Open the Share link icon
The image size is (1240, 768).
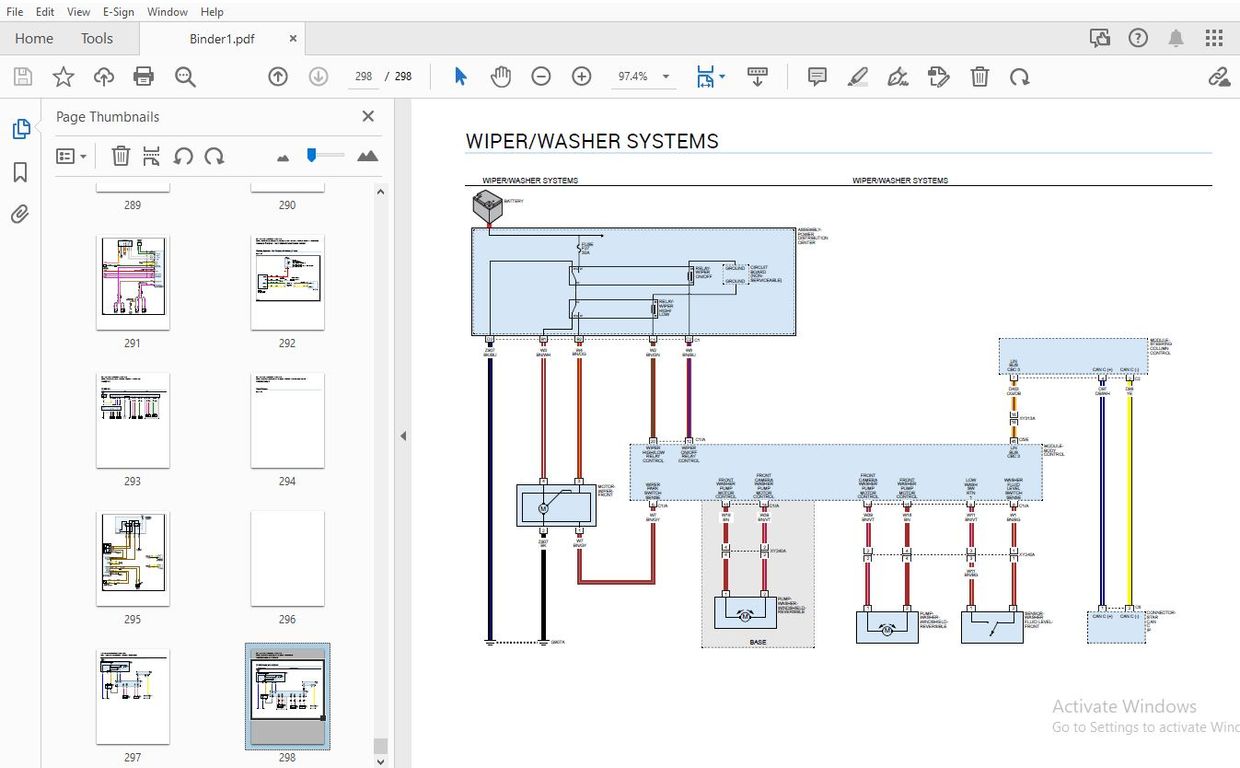pos(1219,77)
